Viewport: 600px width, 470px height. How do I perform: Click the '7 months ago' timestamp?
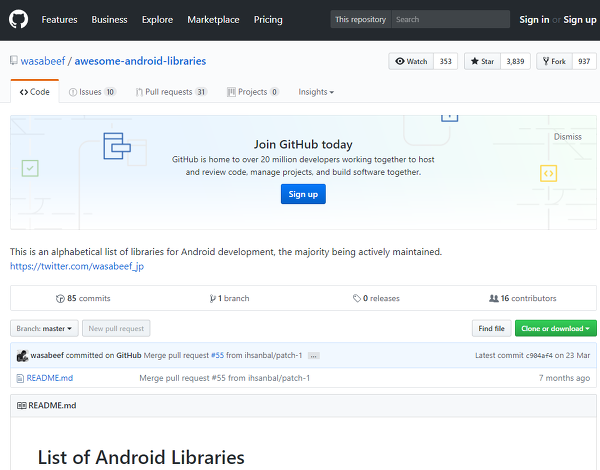564,378
